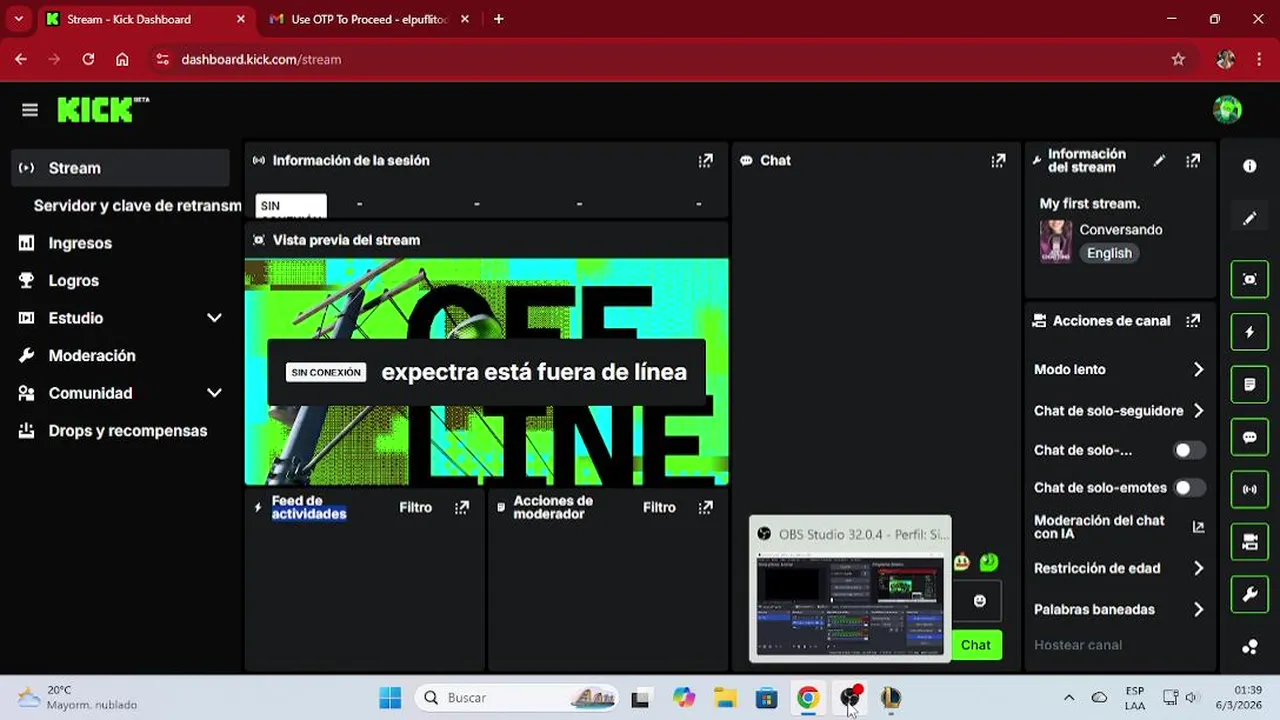The height and width of the screenshot is (720, 1280).
Task: Open Chrome profile avatar
Action: tap(1226, 59)
